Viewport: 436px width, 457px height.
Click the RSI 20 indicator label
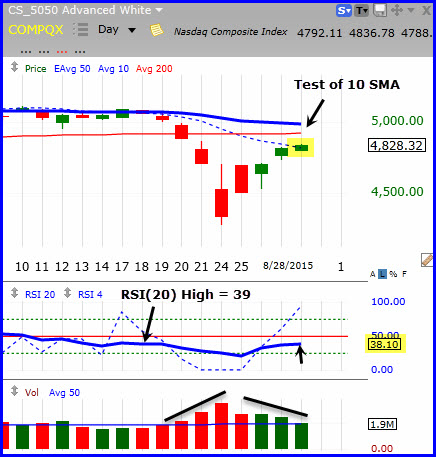tap(40, 295)
